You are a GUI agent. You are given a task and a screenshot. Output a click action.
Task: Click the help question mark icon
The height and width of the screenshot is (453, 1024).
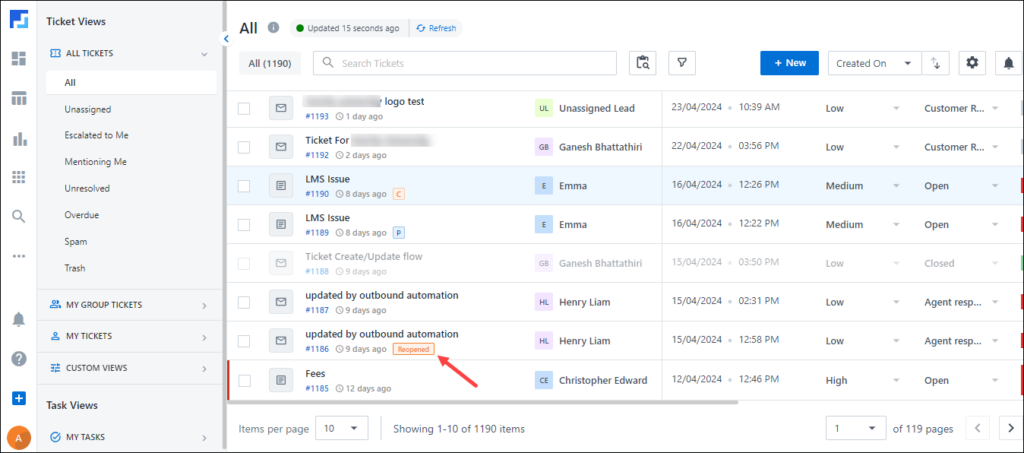click(18, 358)
